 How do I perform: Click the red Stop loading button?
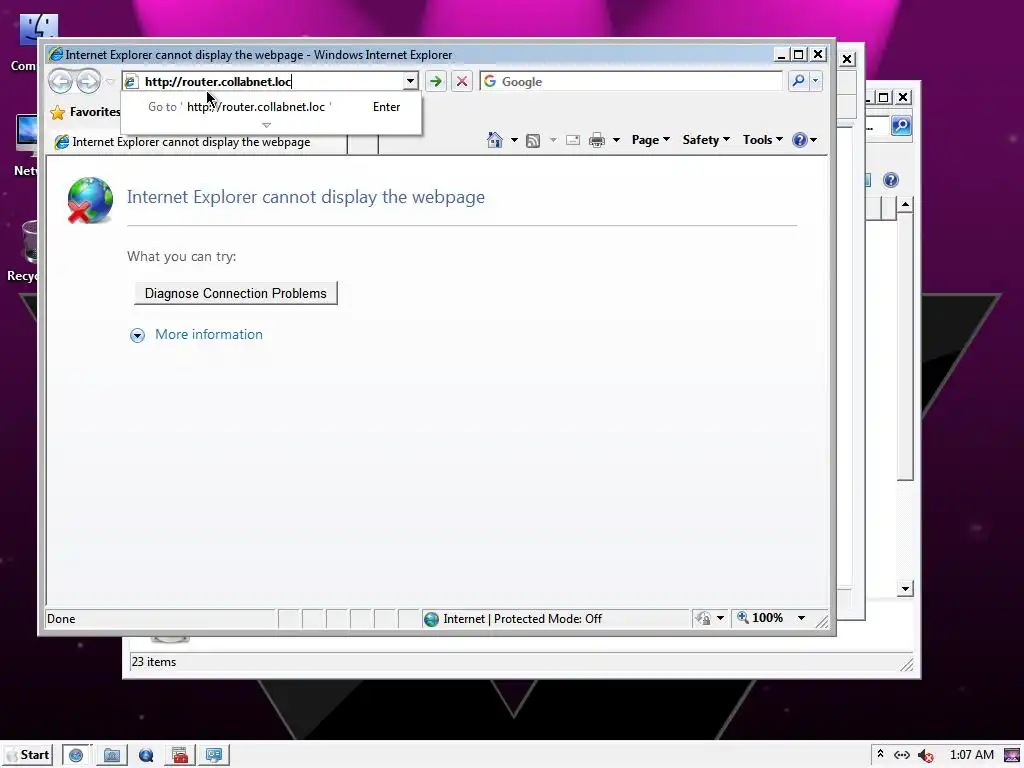(462, 82)
